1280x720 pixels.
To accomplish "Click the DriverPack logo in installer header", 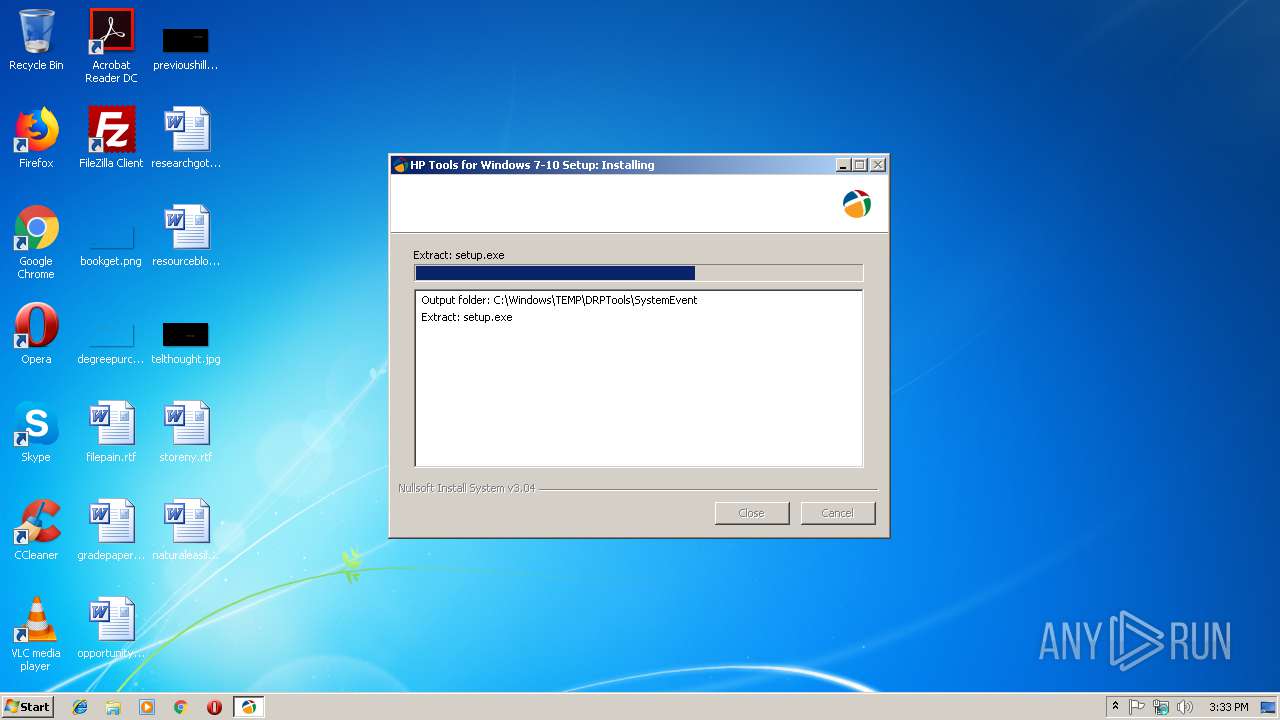I will pyautogui.click(x=857, y=204).
